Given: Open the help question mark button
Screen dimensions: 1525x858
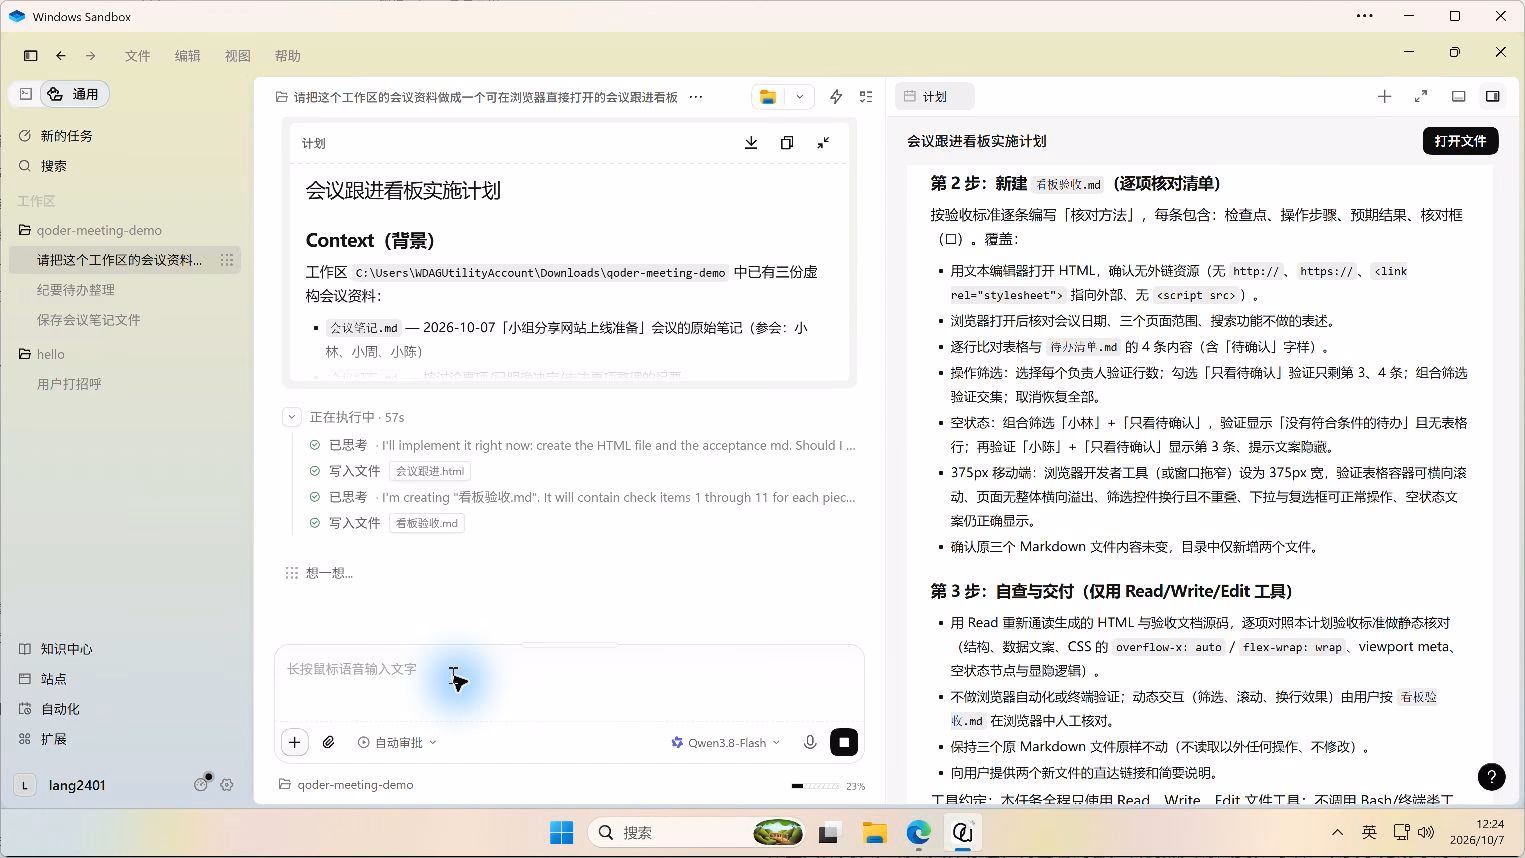Looking at the screenshot, I should [x=1491, y=776].
